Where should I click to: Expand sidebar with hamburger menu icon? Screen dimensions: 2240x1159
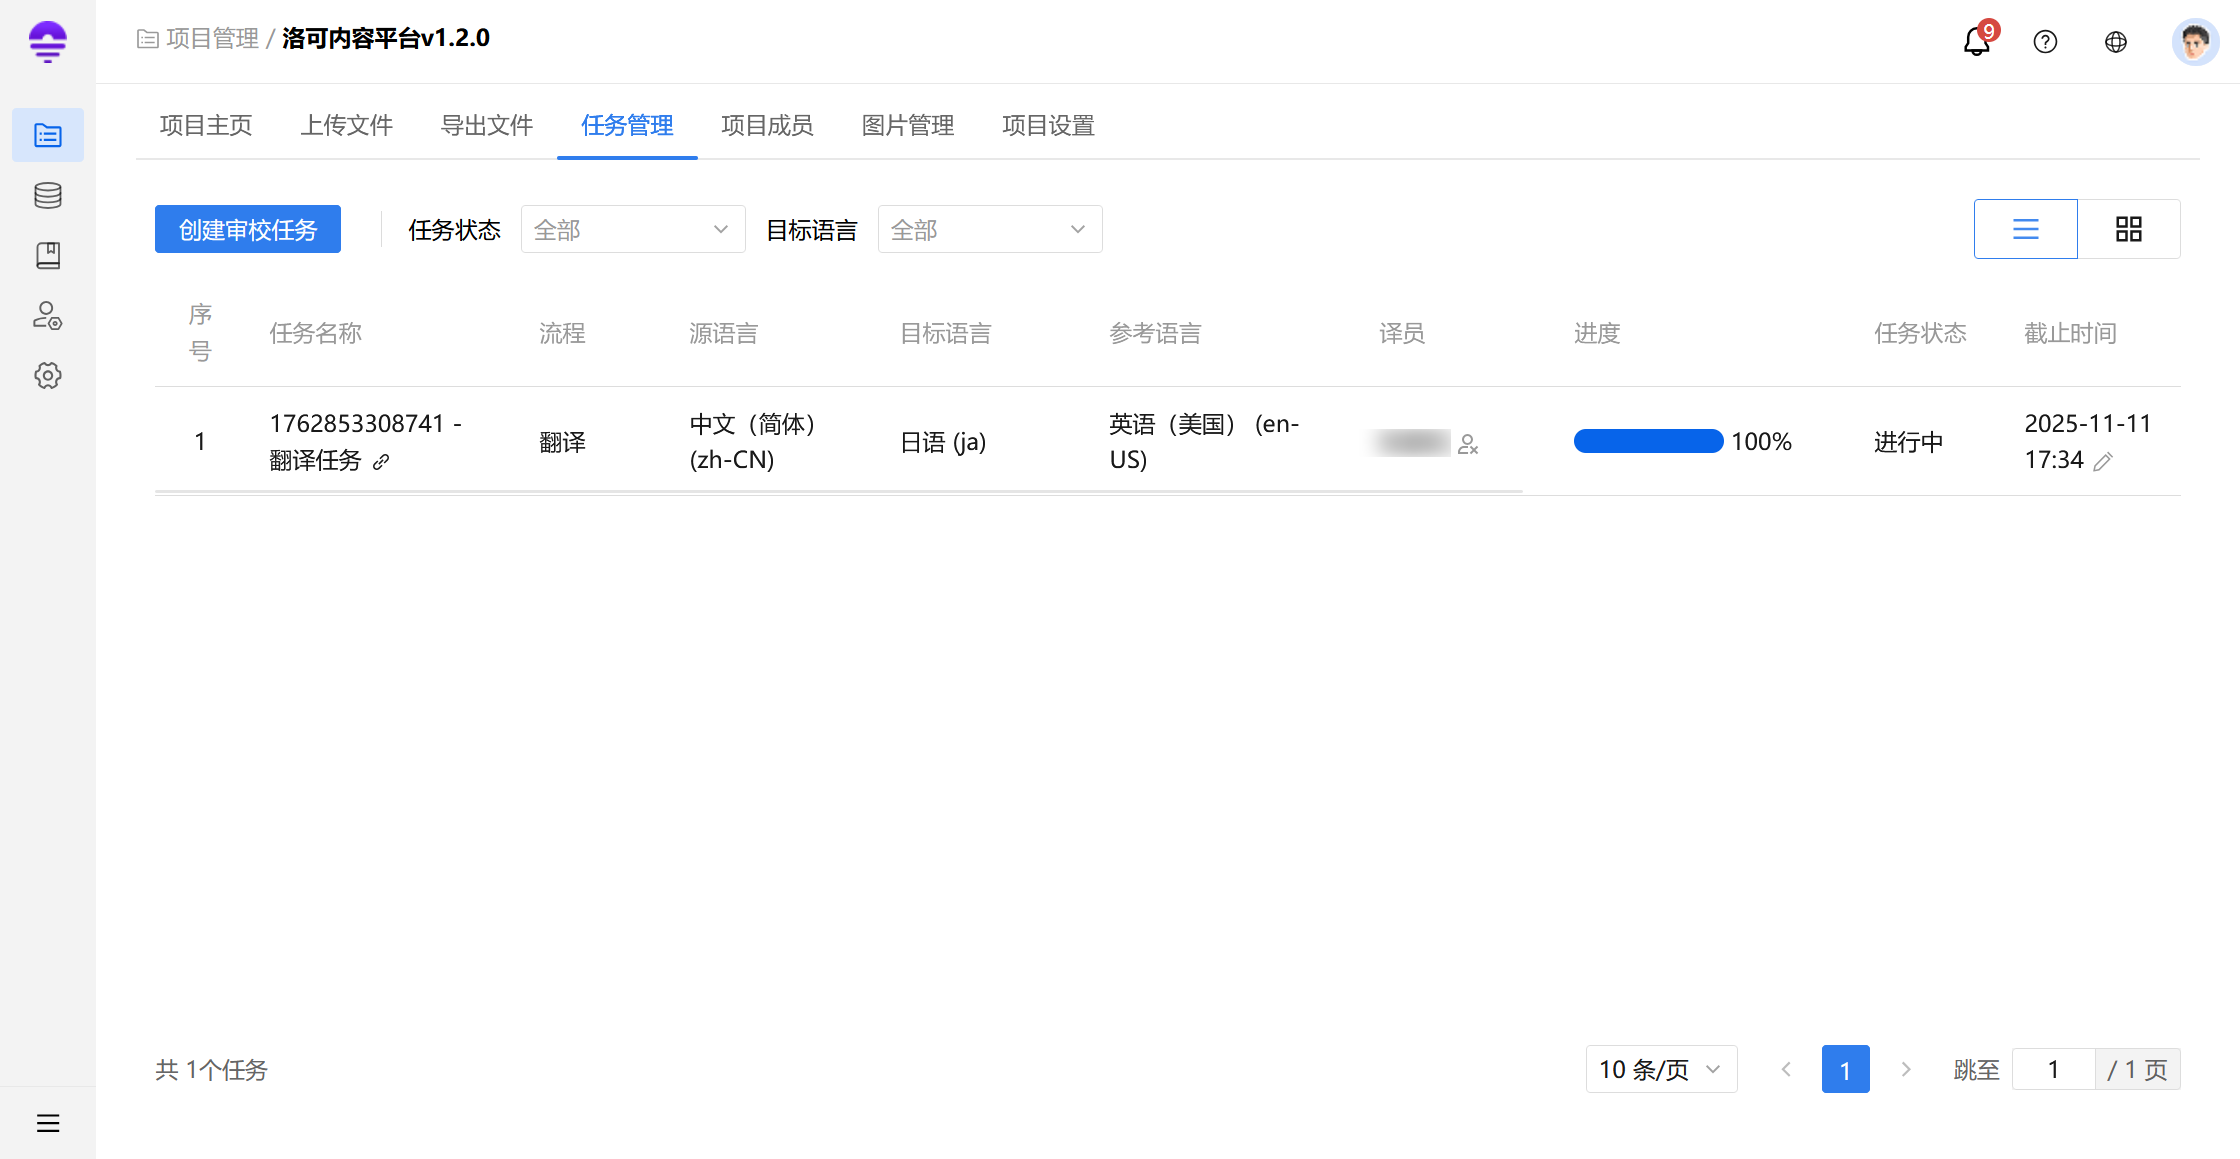[48, 1123]
